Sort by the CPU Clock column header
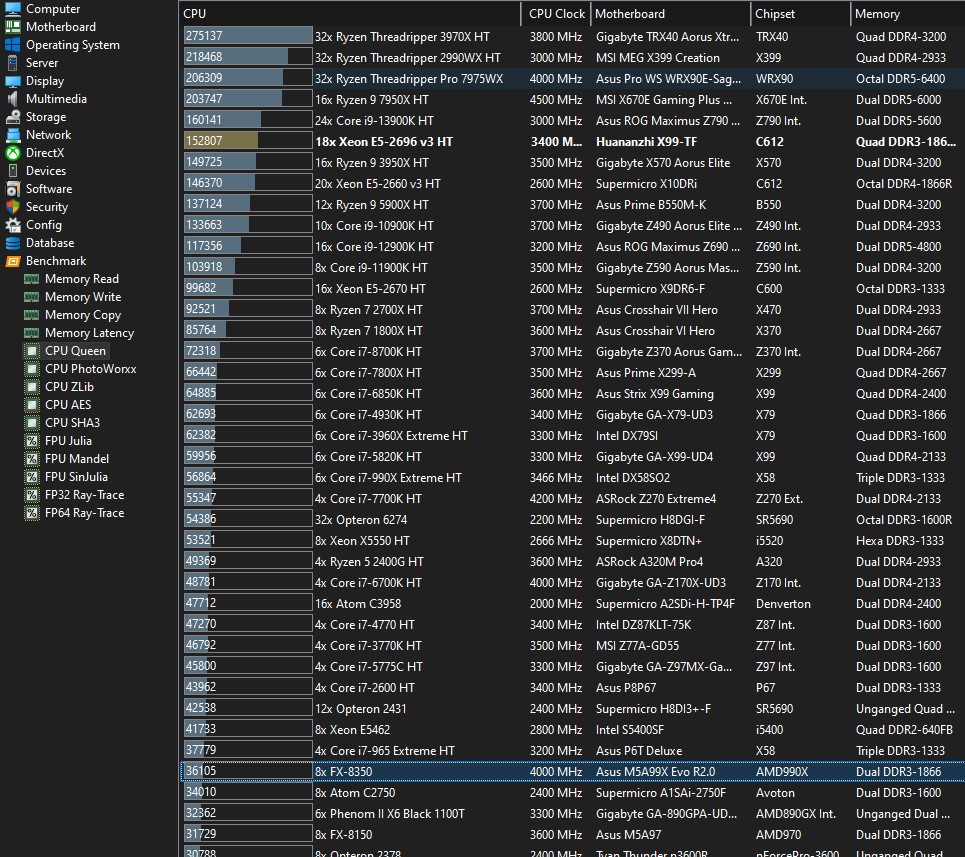This screenshot has height=857, width=965. 556,14
